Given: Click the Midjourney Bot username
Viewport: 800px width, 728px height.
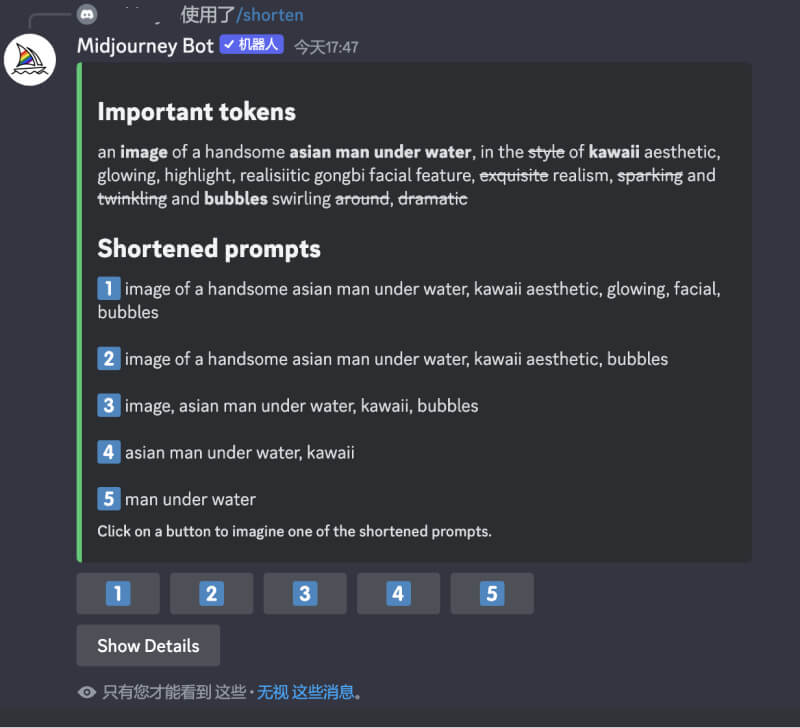Looking at the screenshot, I should point(145,46).
